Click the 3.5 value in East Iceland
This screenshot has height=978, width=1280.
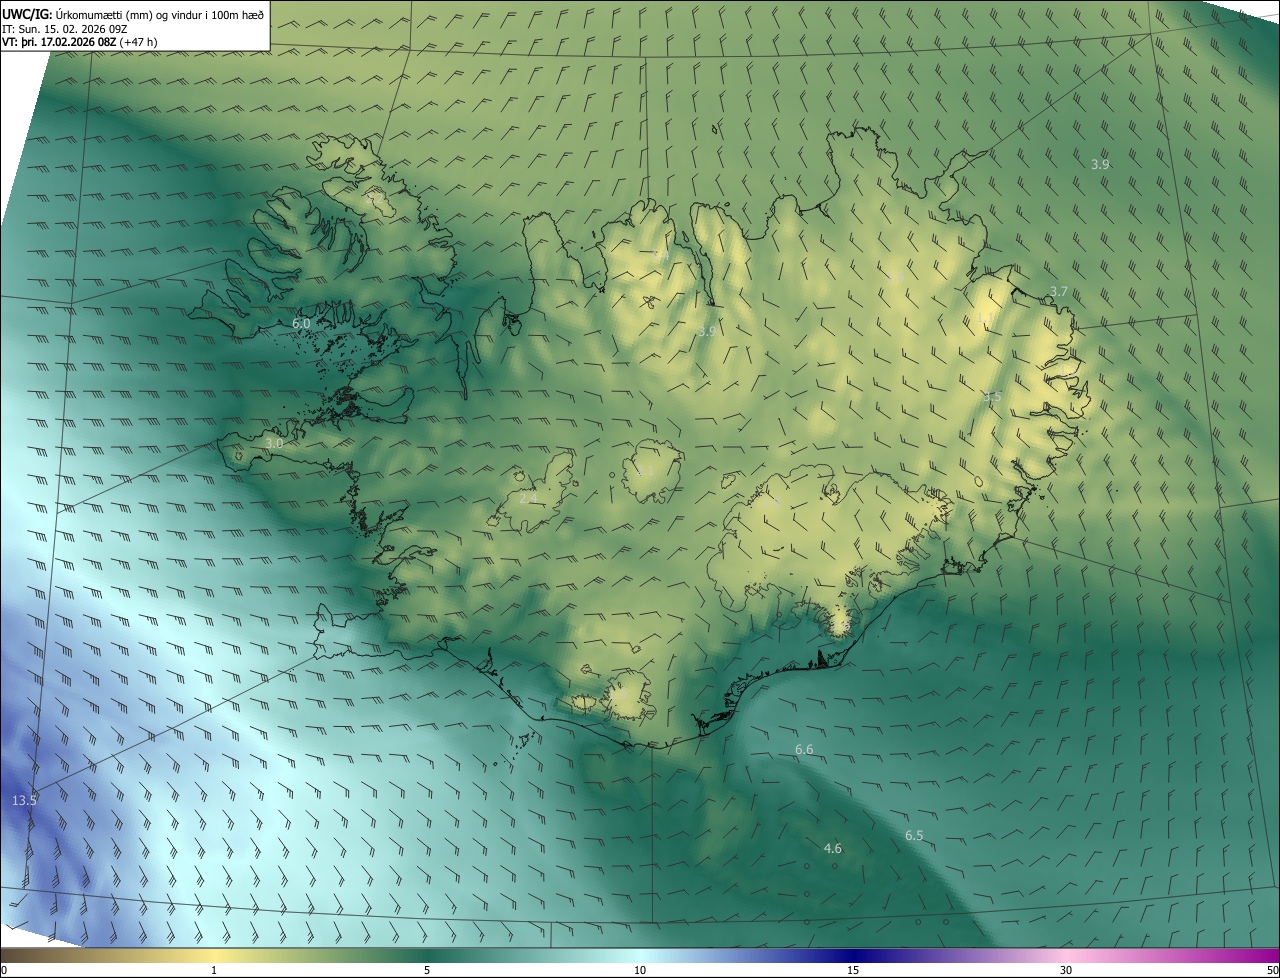[992, 397]
